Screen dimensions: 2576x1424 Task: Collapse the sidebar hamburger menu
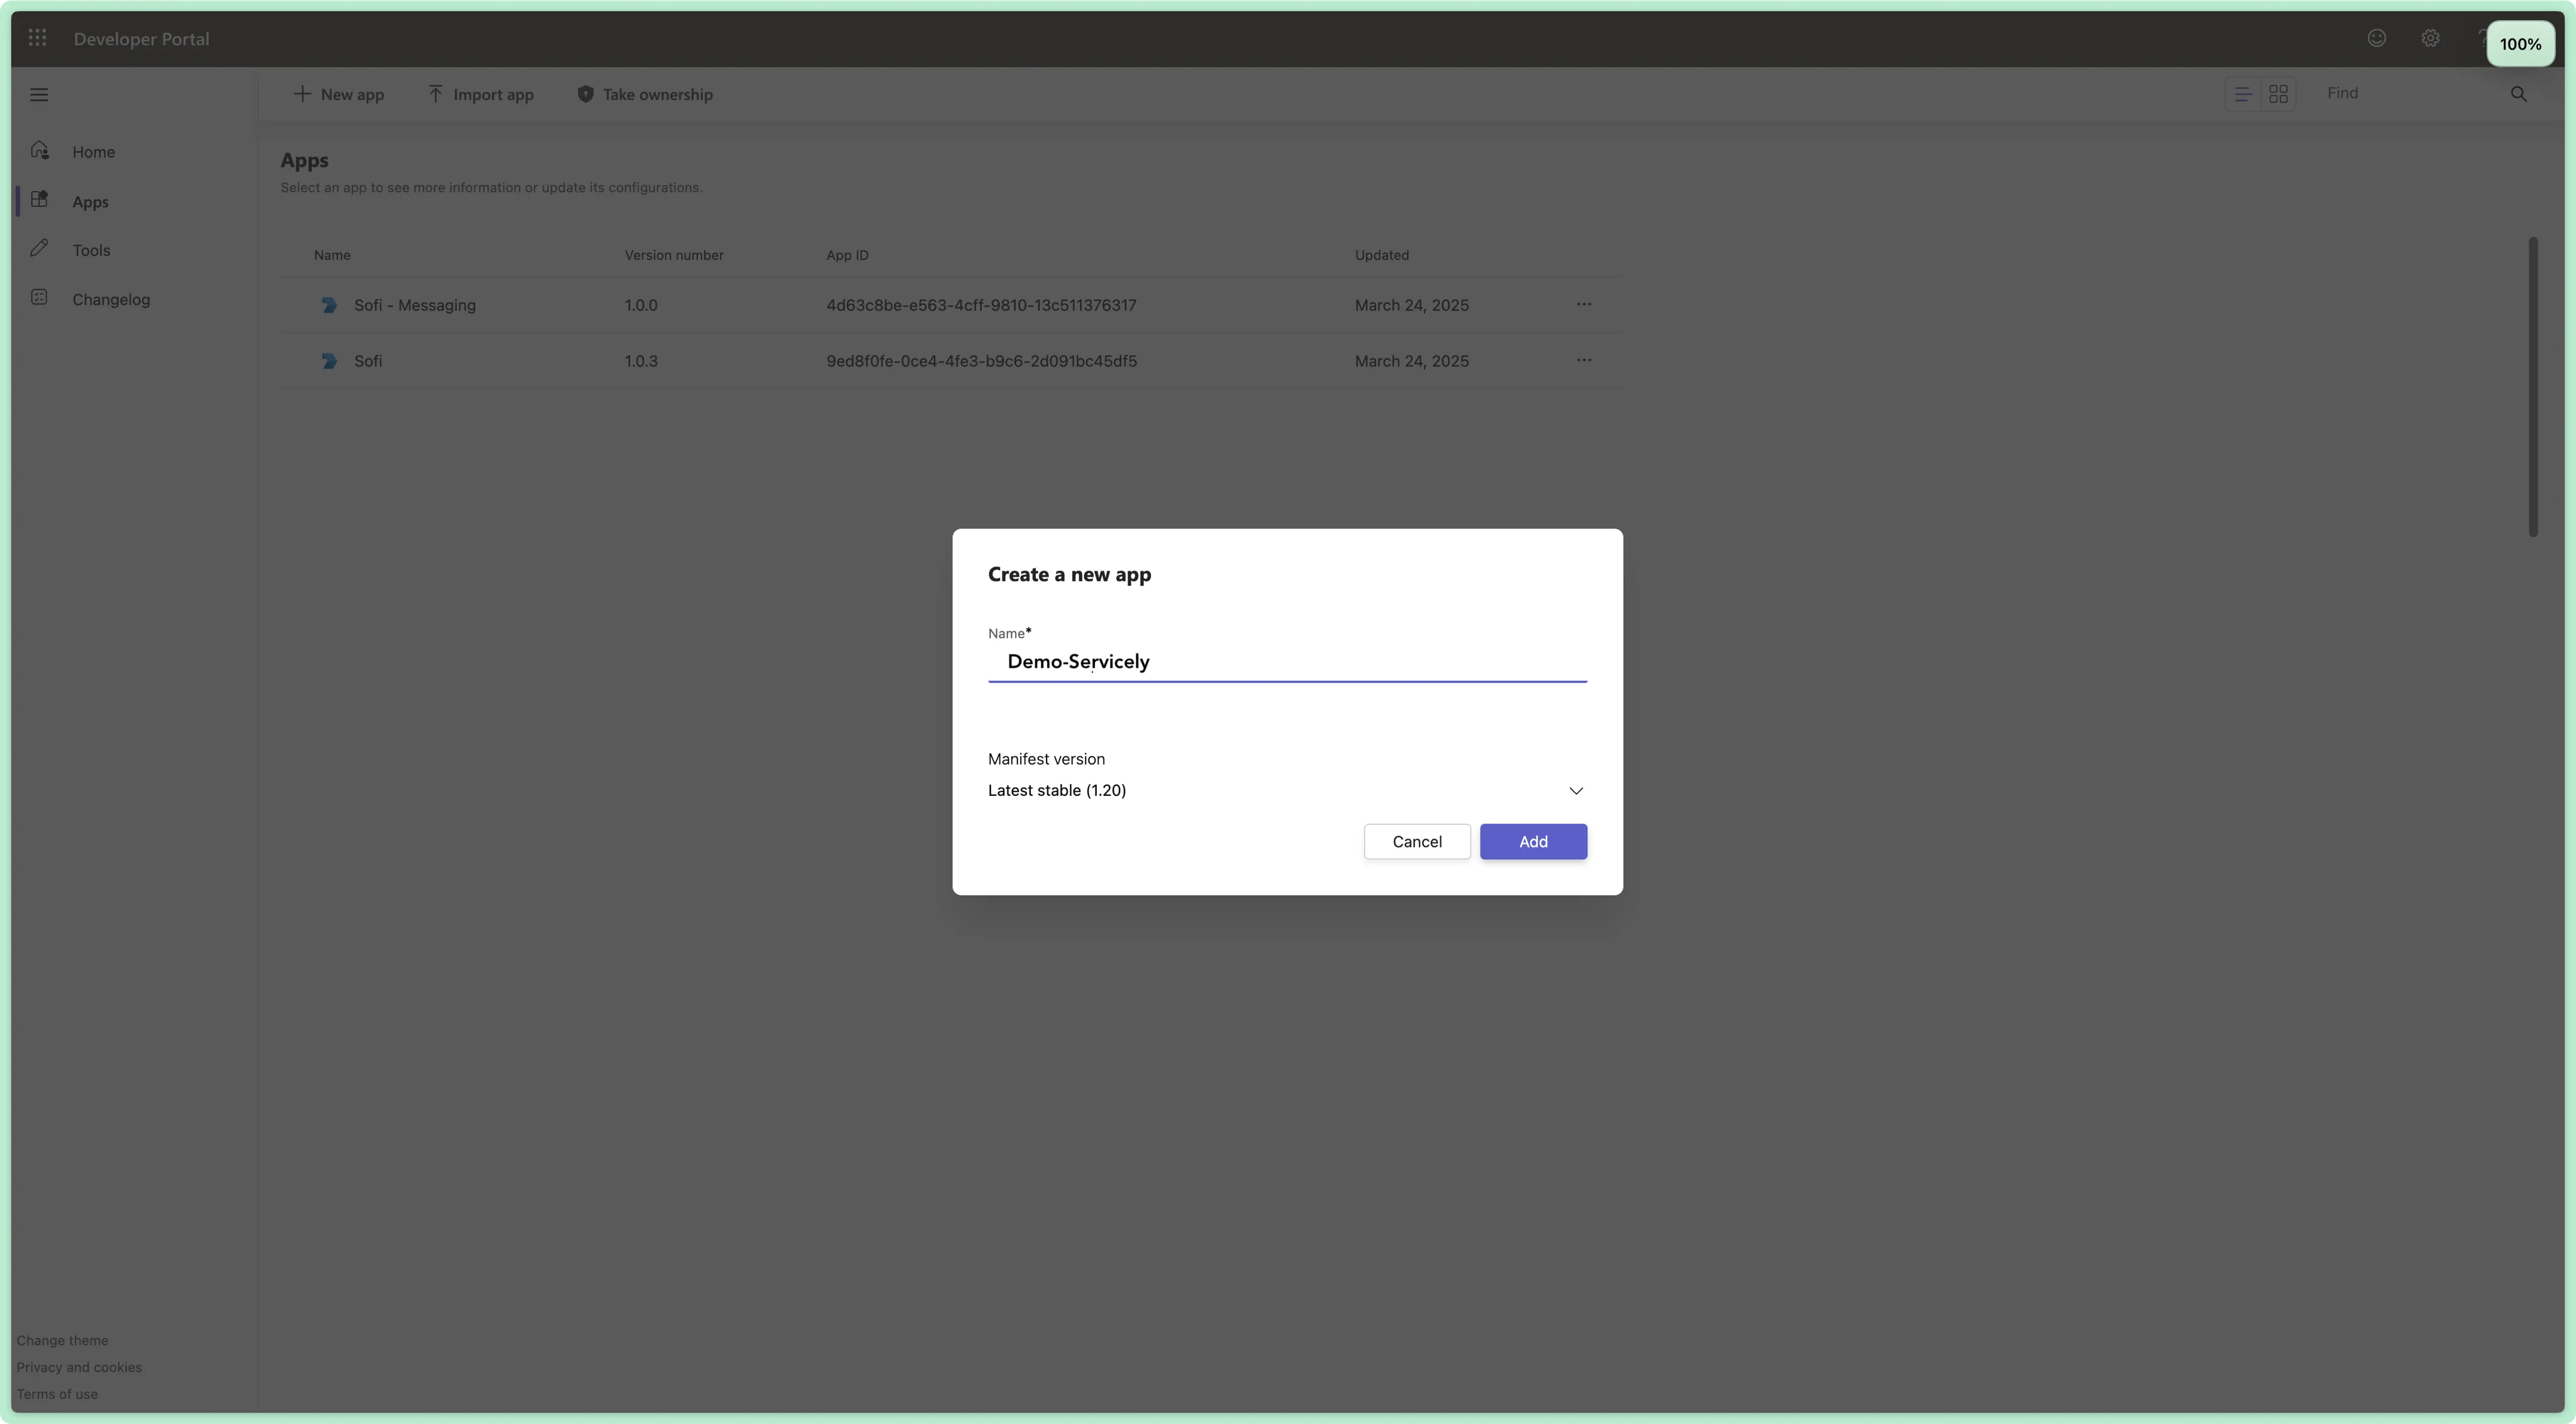pos(39,95)
